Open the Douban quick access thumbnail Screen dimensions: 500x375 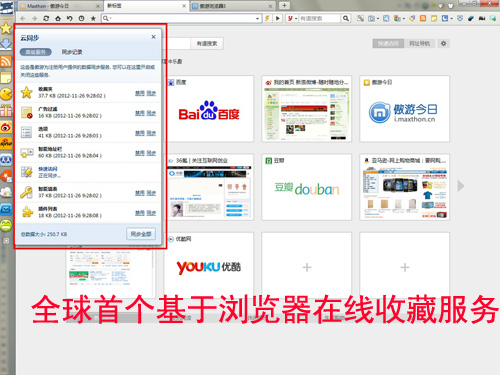(x=307, y=187)
